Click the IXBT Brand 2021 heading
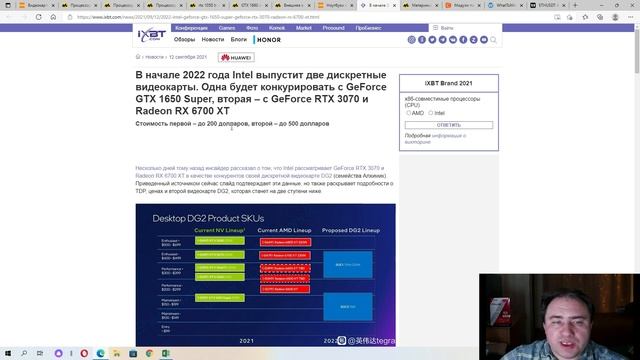This screenshot has height=360, width=640. point(448,83)
